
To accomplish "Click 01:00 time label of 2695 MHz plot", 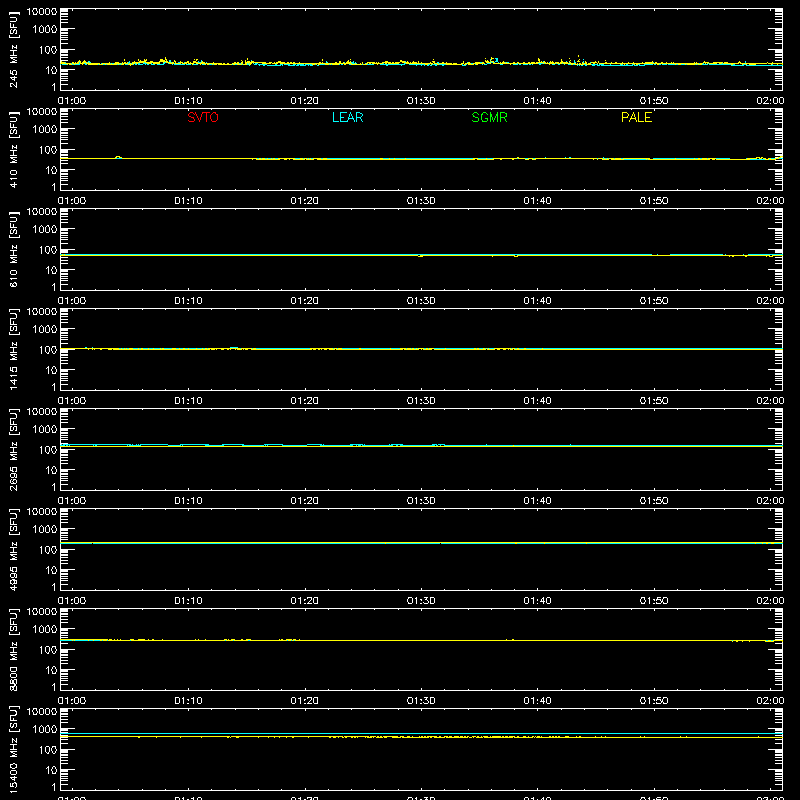I will [x=72, y=501].
